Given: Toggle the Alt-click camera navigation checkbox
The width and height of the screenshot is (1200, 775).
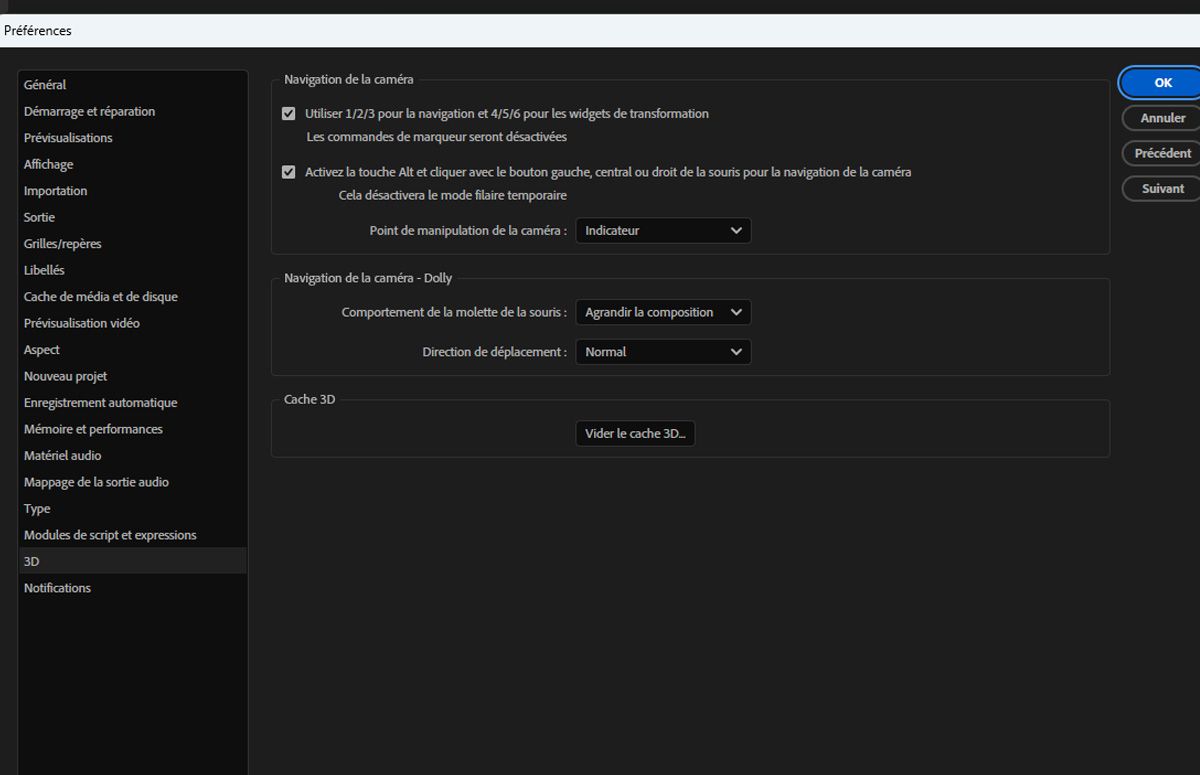Looking at the screenshot, I should tap(289, 172).
